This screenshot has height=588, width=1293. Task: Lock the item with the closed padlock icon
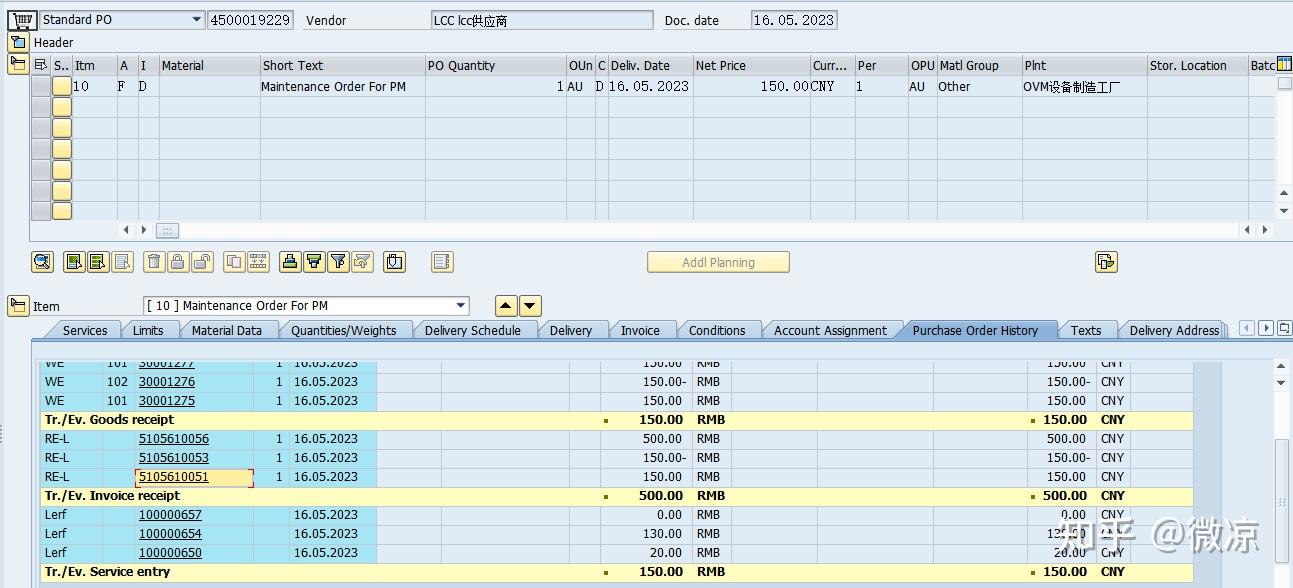click(178, 261)
